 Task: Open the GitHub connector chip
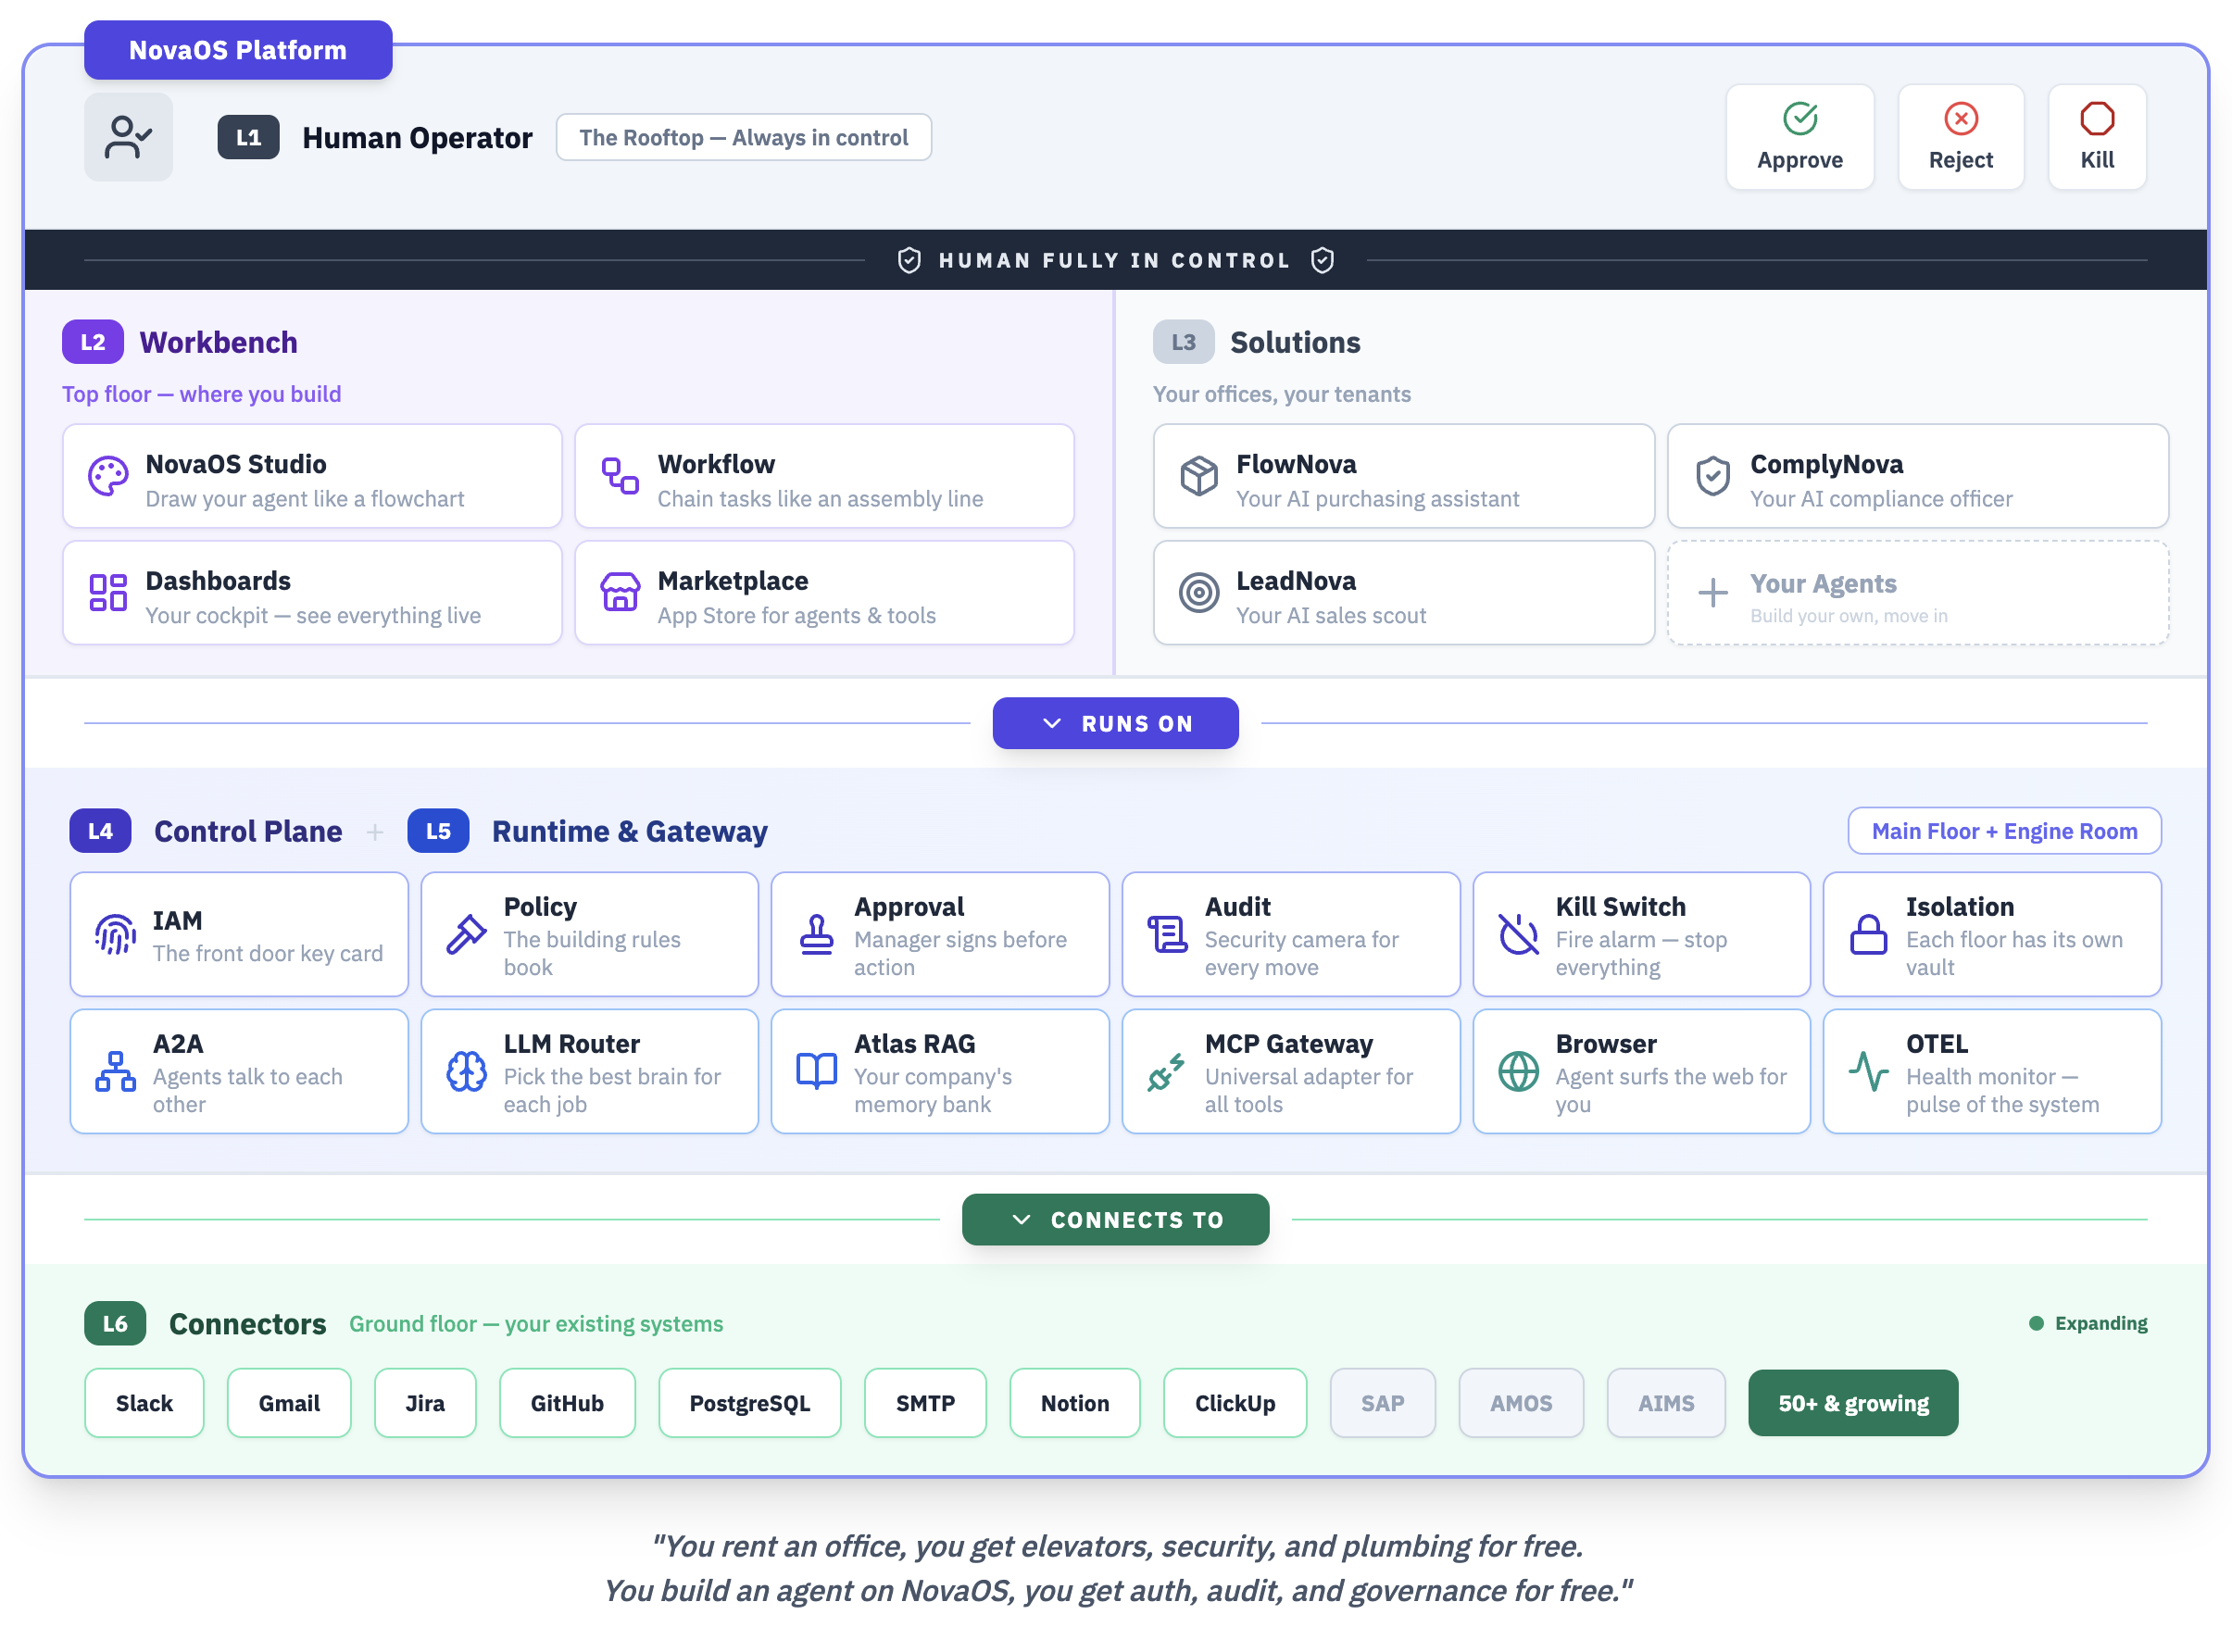pos(567,1403)
